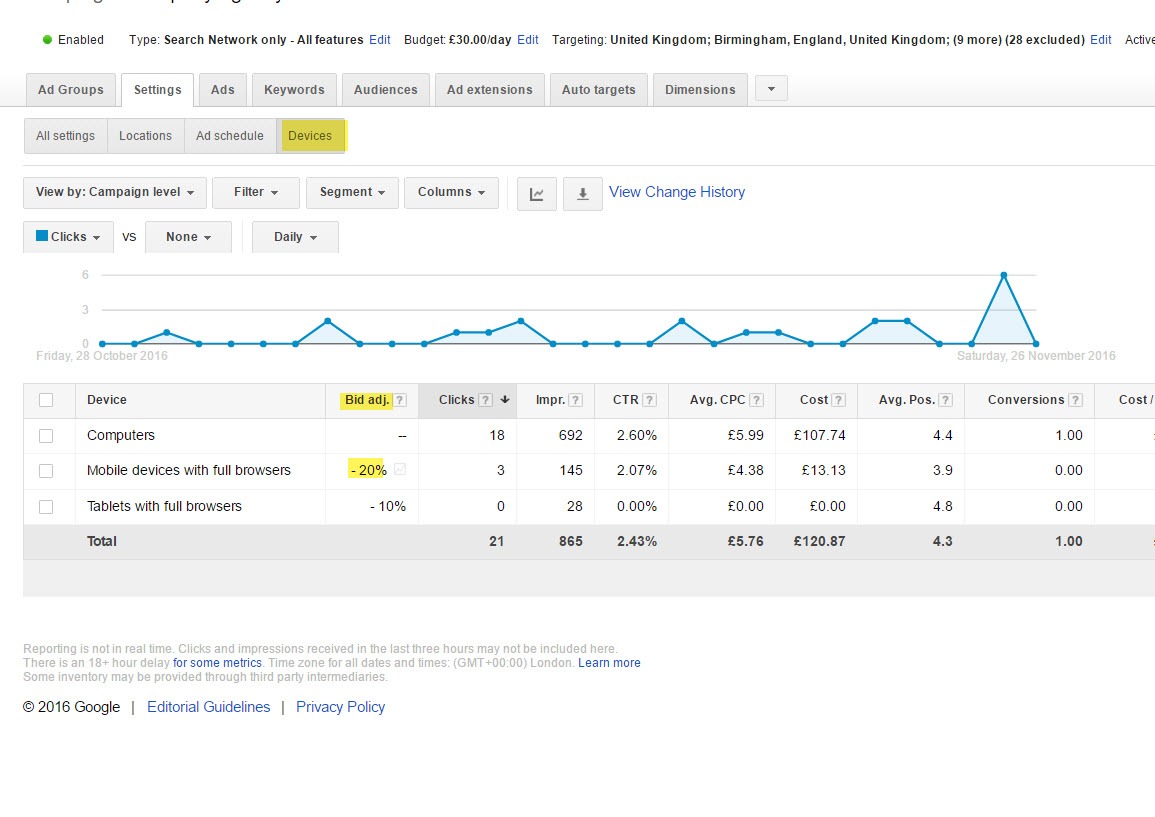Click the peak data point on chart
1155x817 pixels.
click(1003, 275)
